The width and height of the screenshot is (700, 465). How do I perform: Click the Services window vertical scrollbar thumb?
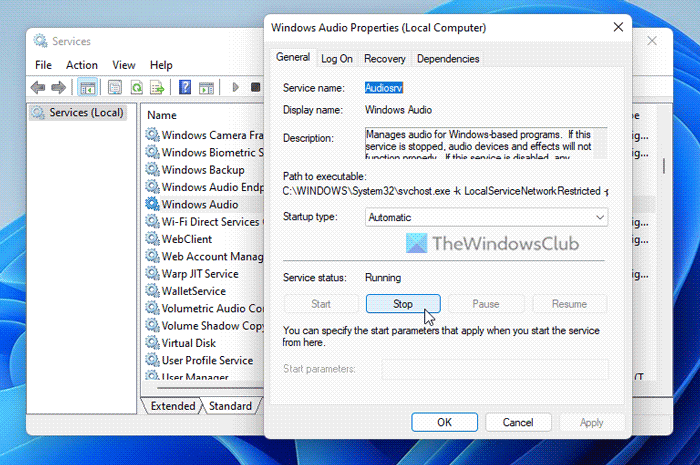click(x=664, y=166)
